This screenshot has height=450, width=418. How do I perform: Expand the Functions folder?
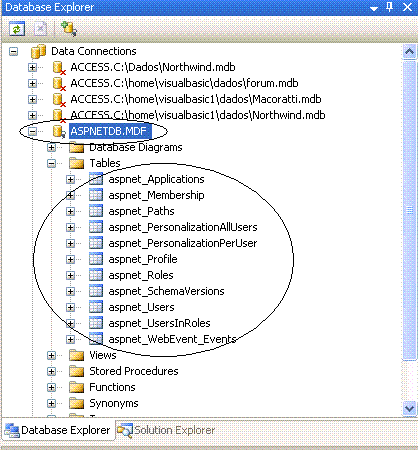click(51, 388)
